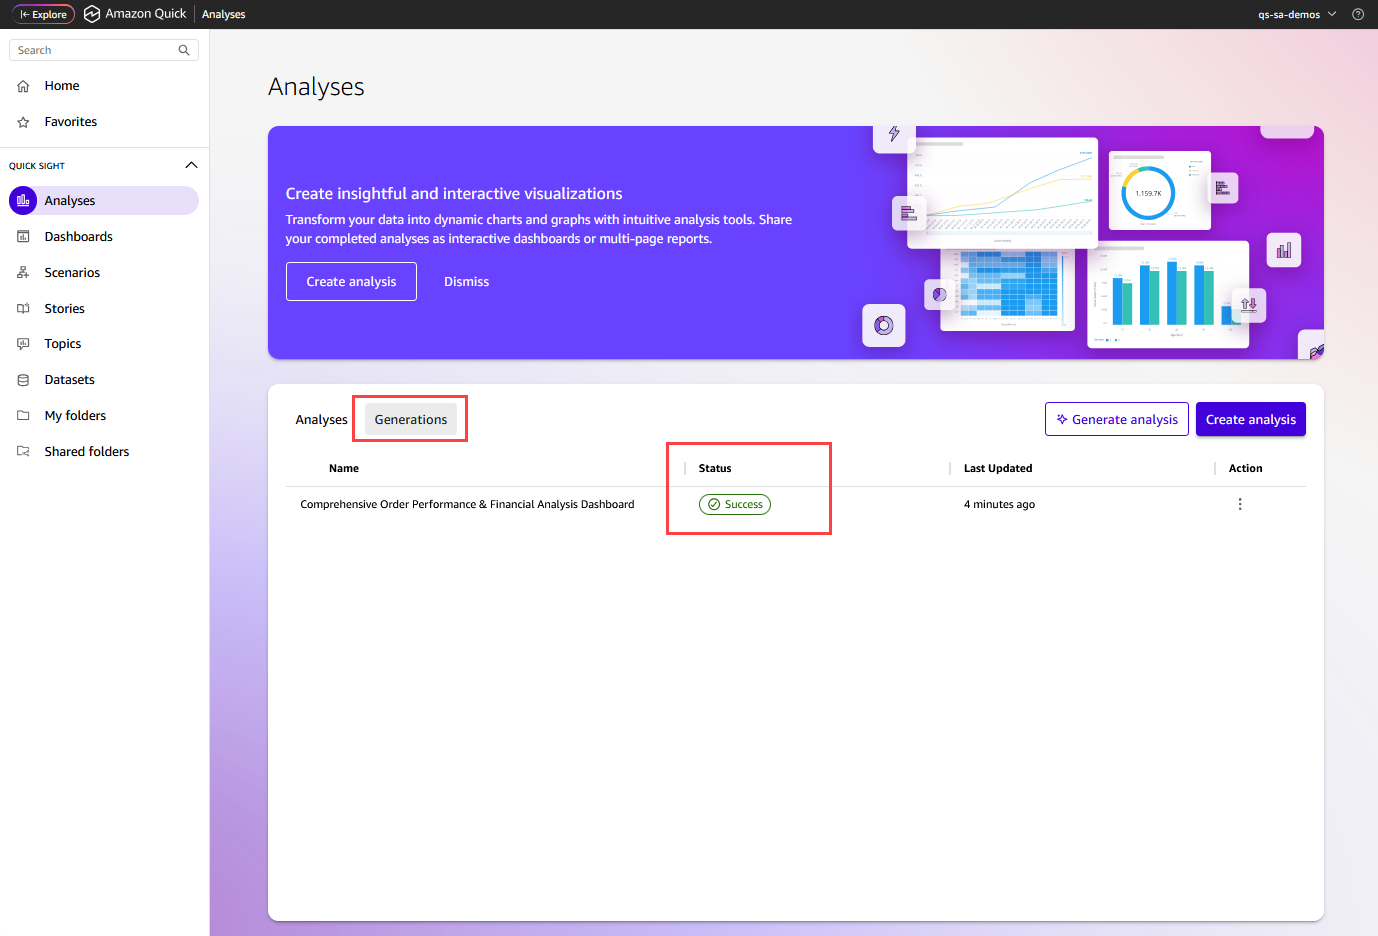The width and height of the screenshot is (1378, 936).
Task: Click the Success status badge
Action: tap(735, 504)
